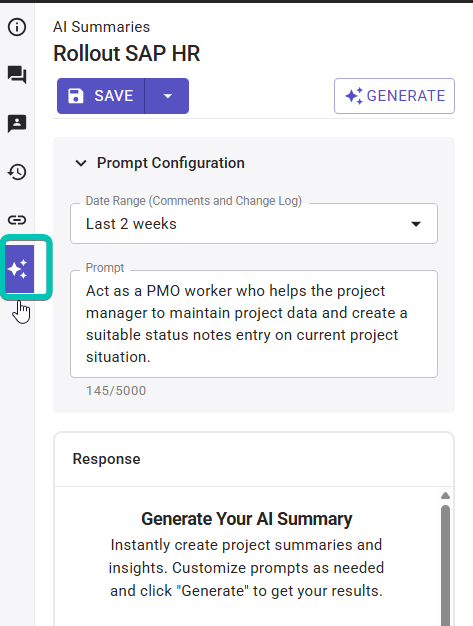Click the floppy disk icon on Save
Screen dimensions: 473x626
[x=75, y=96]
